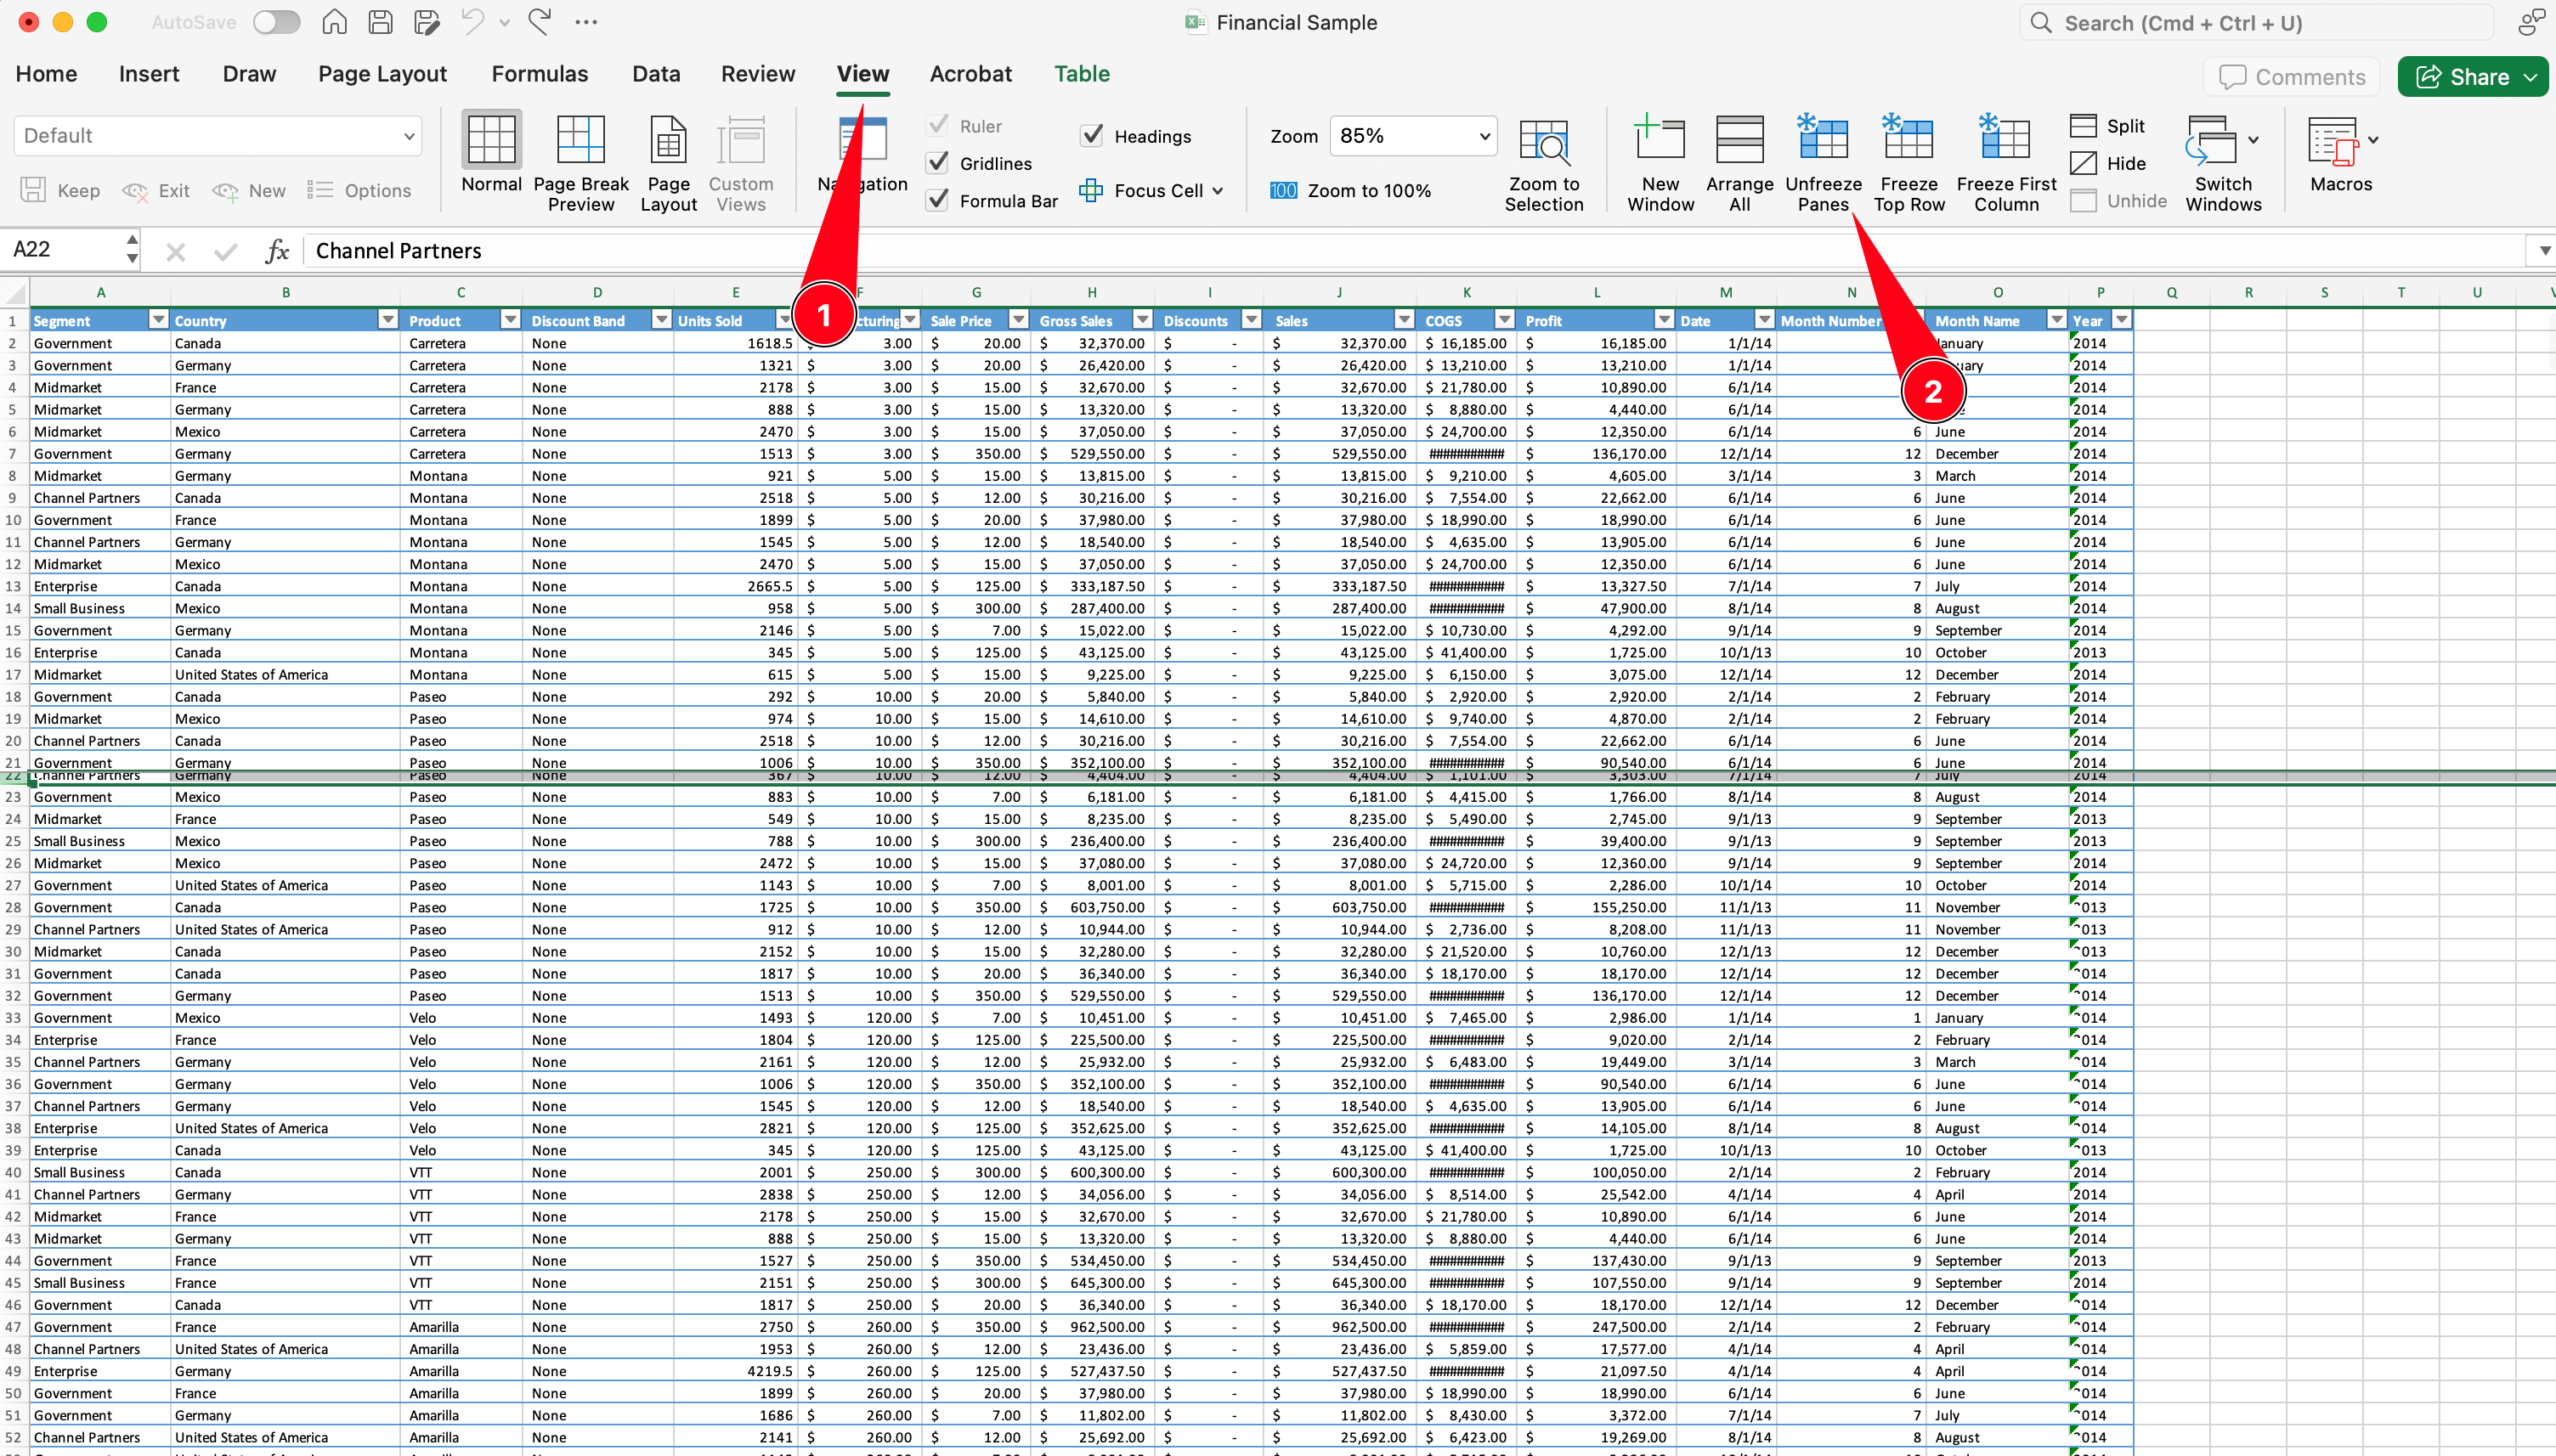2556x1456 pixels.
Task: Open the Year column filter dropdown
Action: [x=2120, y=320]
